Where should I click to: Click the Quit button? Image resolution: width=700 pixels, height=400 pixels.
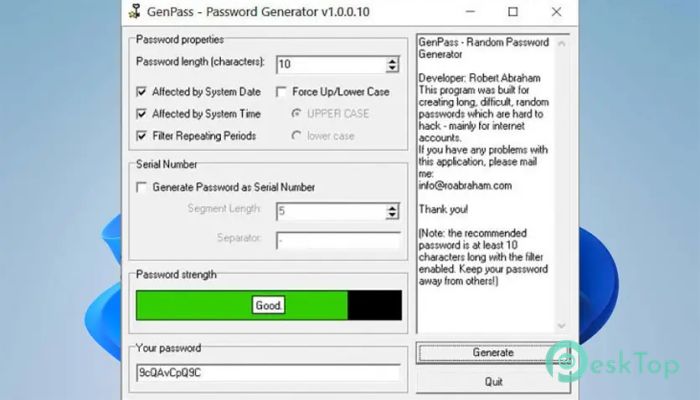click(493, 382)
